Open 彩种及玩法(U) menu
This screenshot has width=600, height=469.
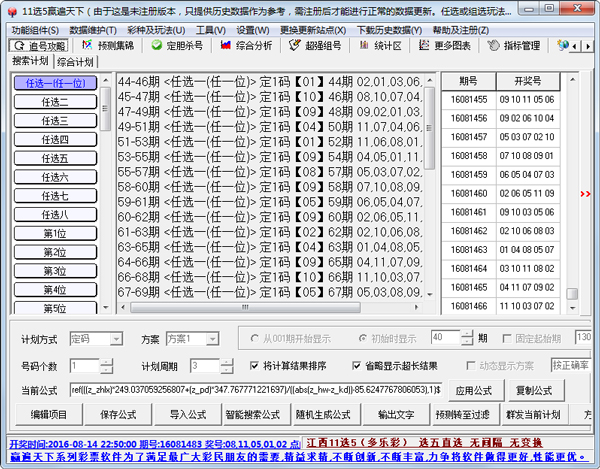point(156,30)
